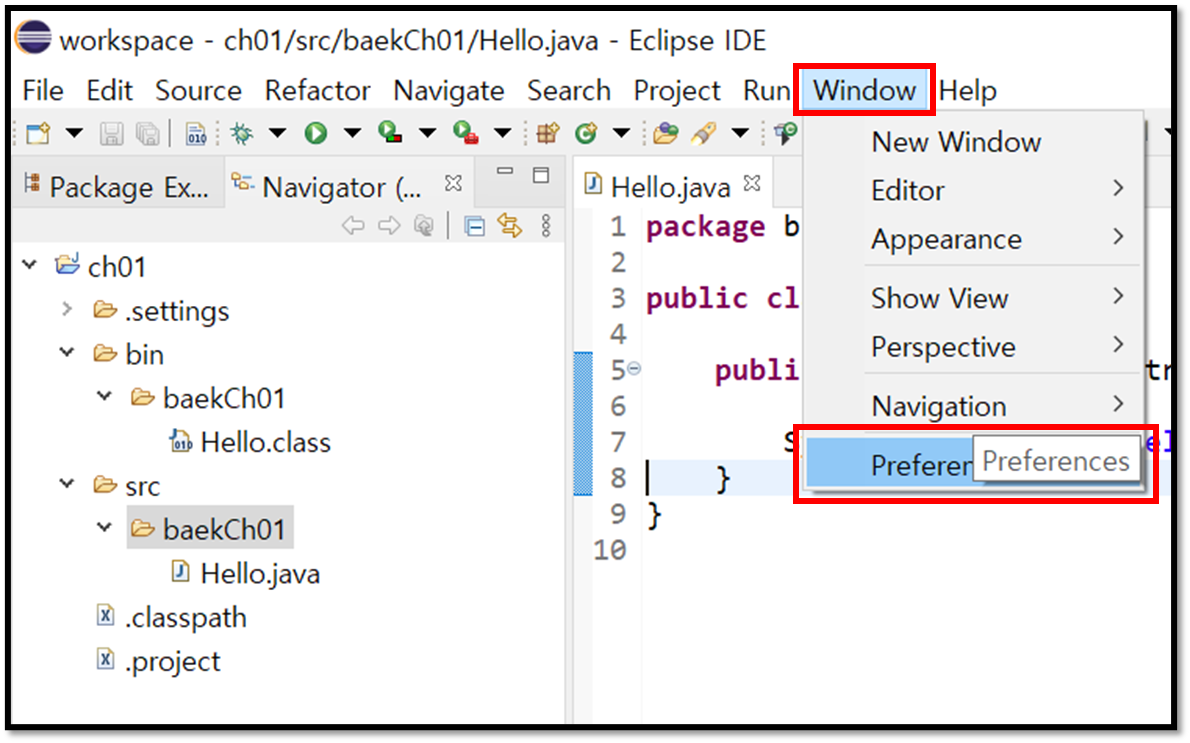
Task: Expand the .settings folder
Action: [67, 309]
